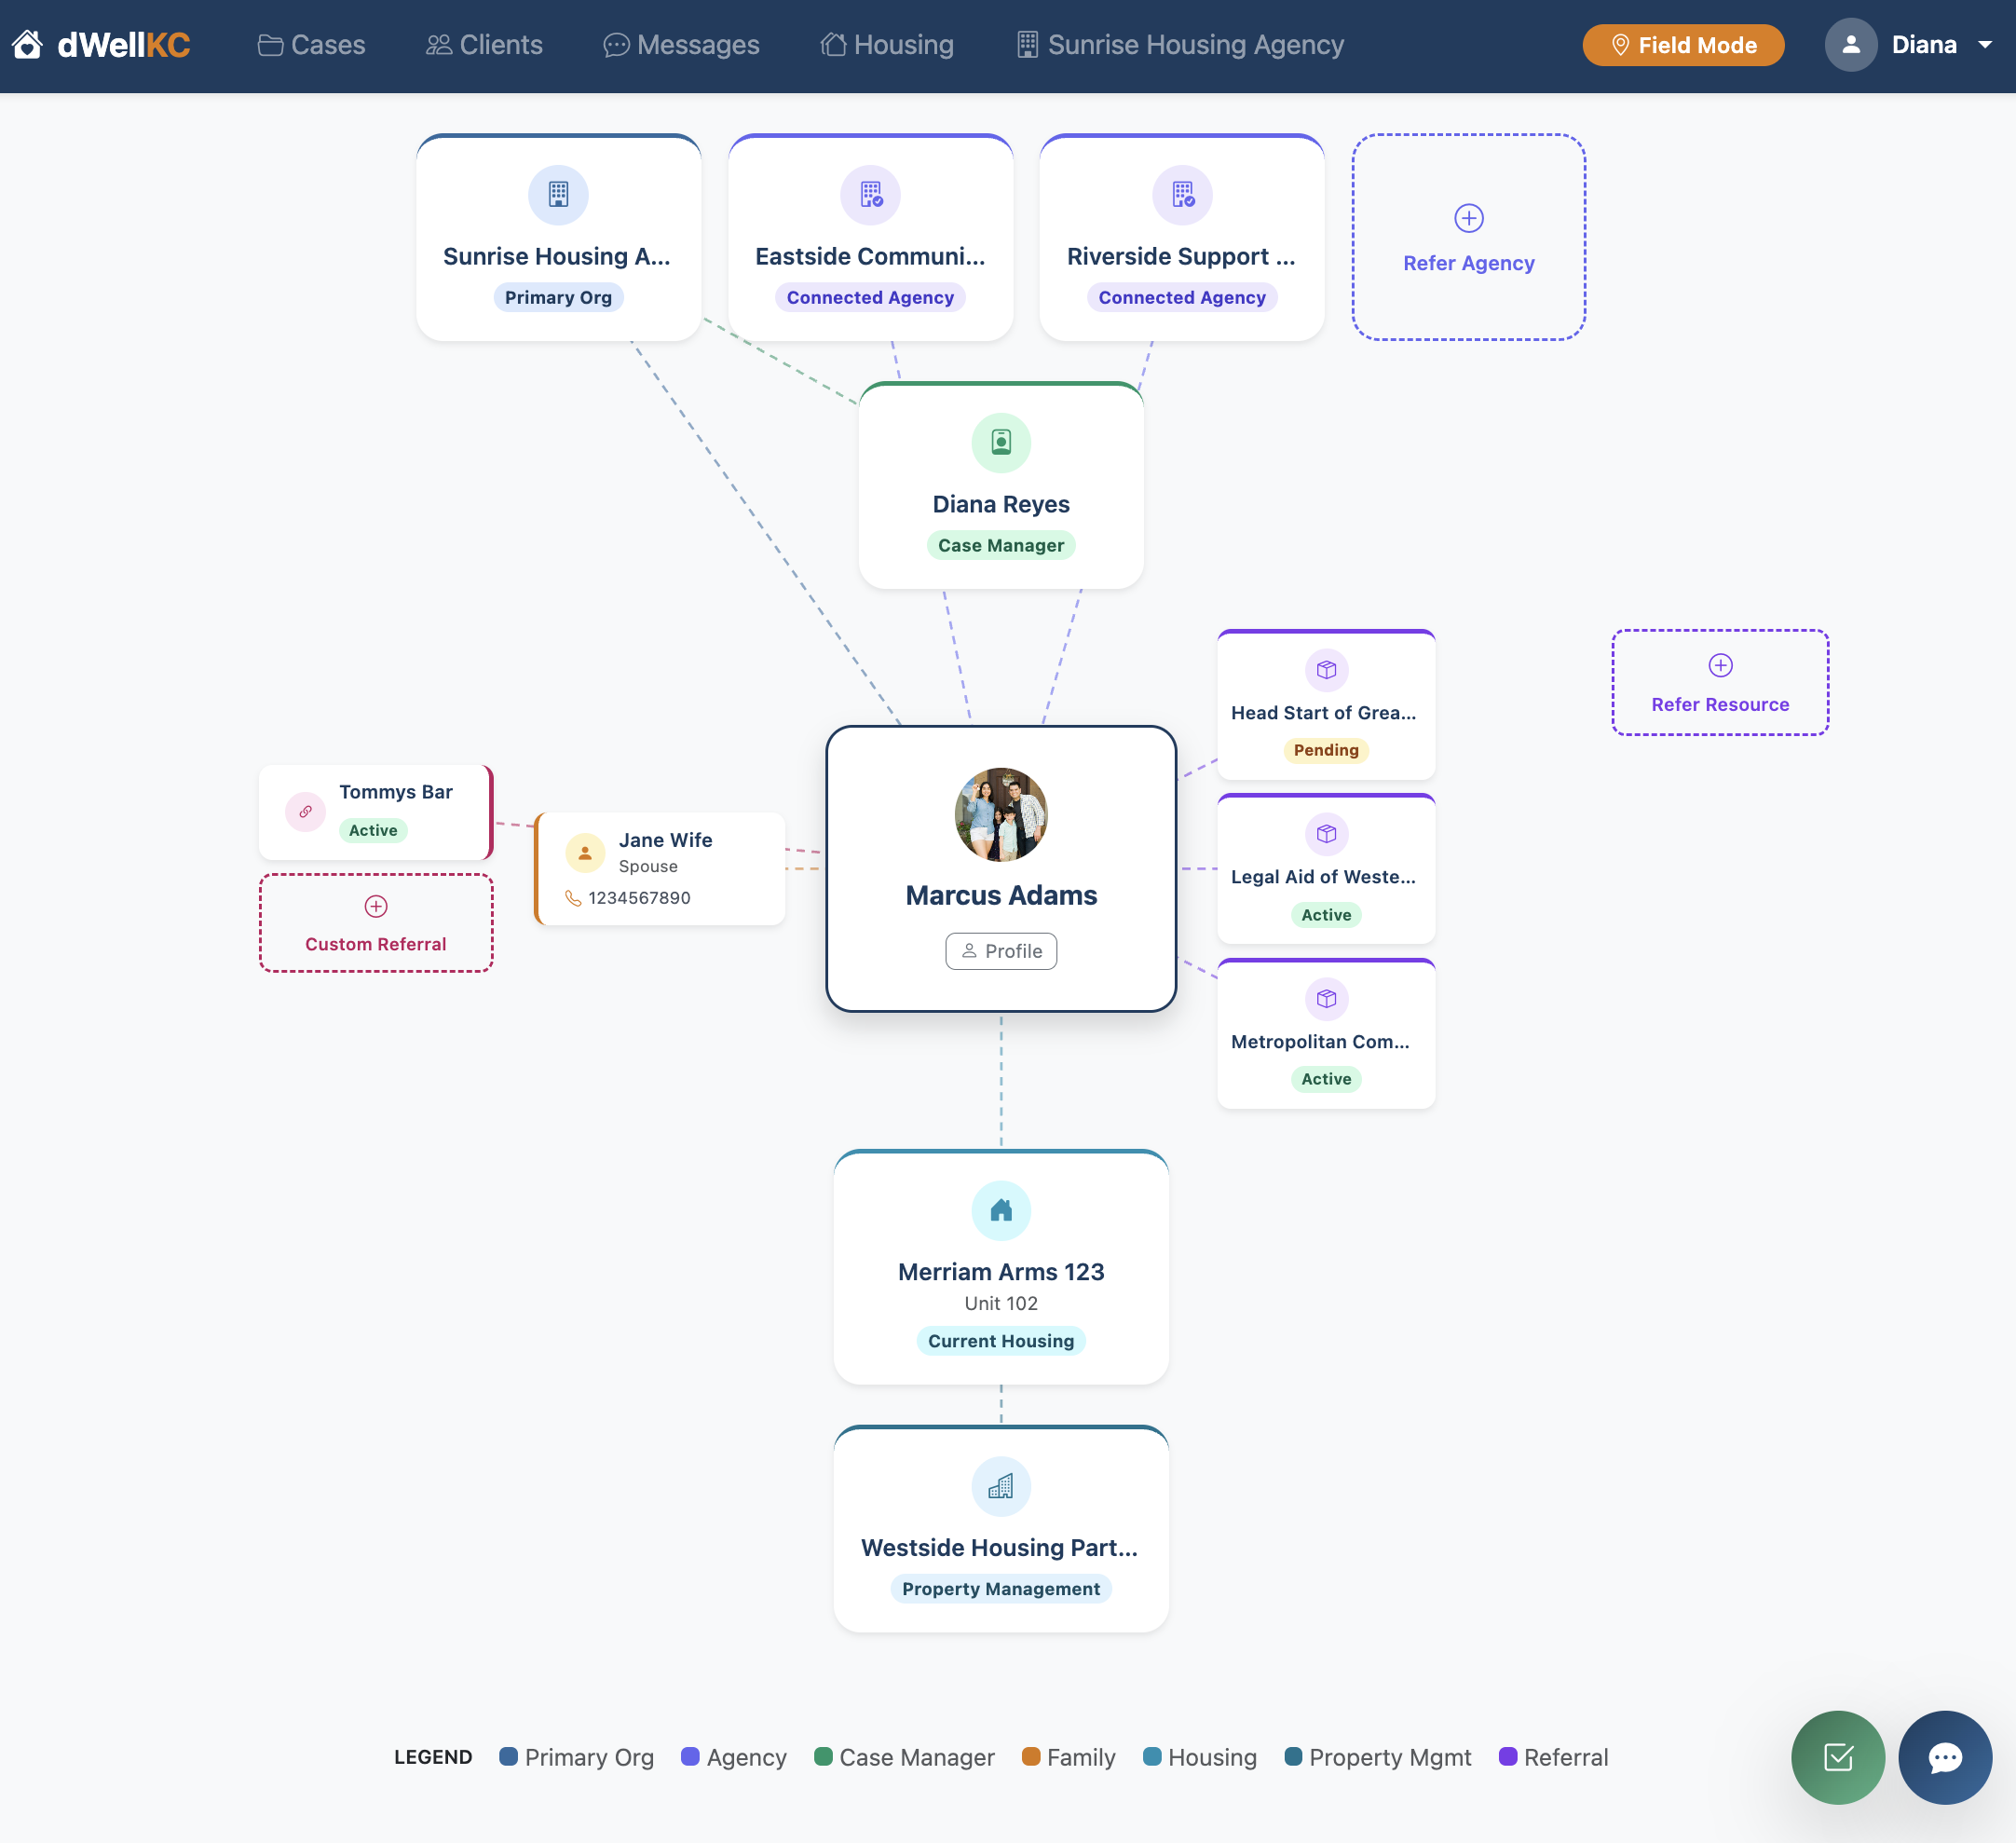Click the Active status on Metropolitan Com
2016x1843 pixels.
tap(1326, 1079)
